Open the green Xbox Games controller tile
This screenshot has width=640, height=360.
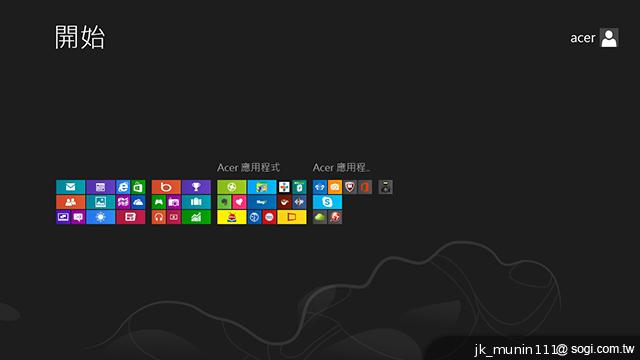pyautogui.click(x=158, y=202)
